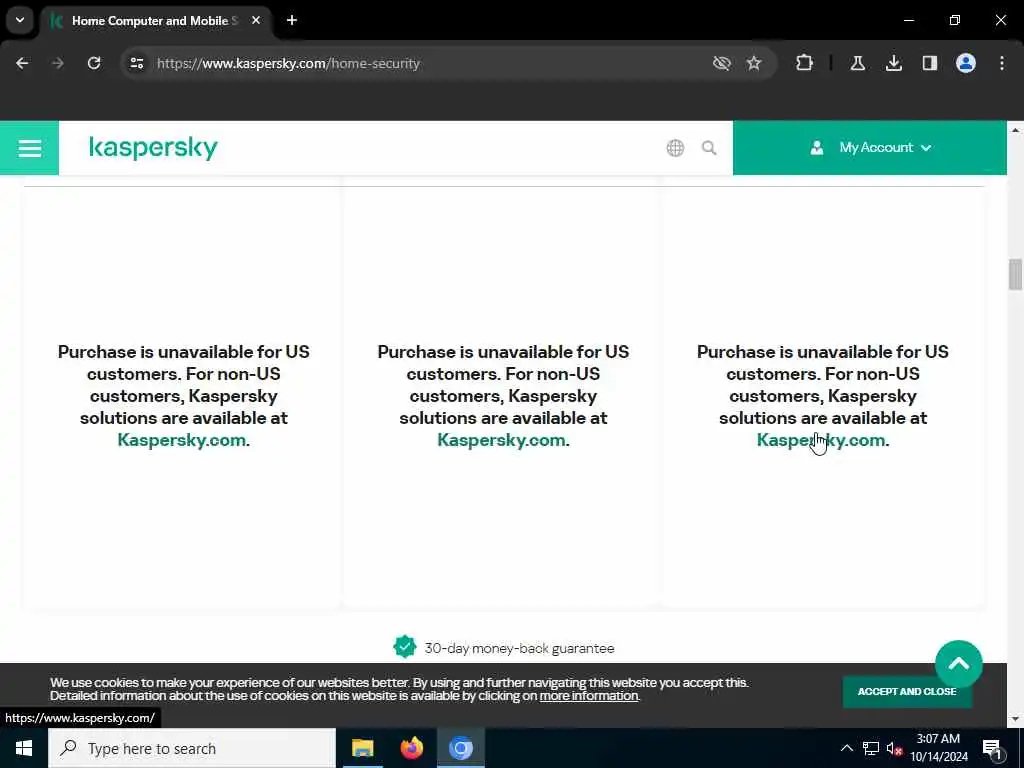Open Chrome Labs flask icon
Viewport: 1024px width, 768px height.
coord(857,63)
